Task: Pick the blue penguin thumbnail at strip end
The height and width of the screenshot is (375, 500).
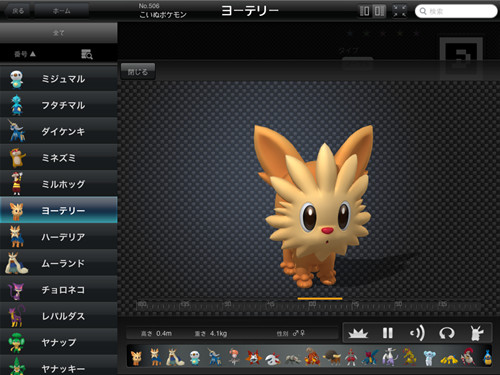Action: [487, 357]
